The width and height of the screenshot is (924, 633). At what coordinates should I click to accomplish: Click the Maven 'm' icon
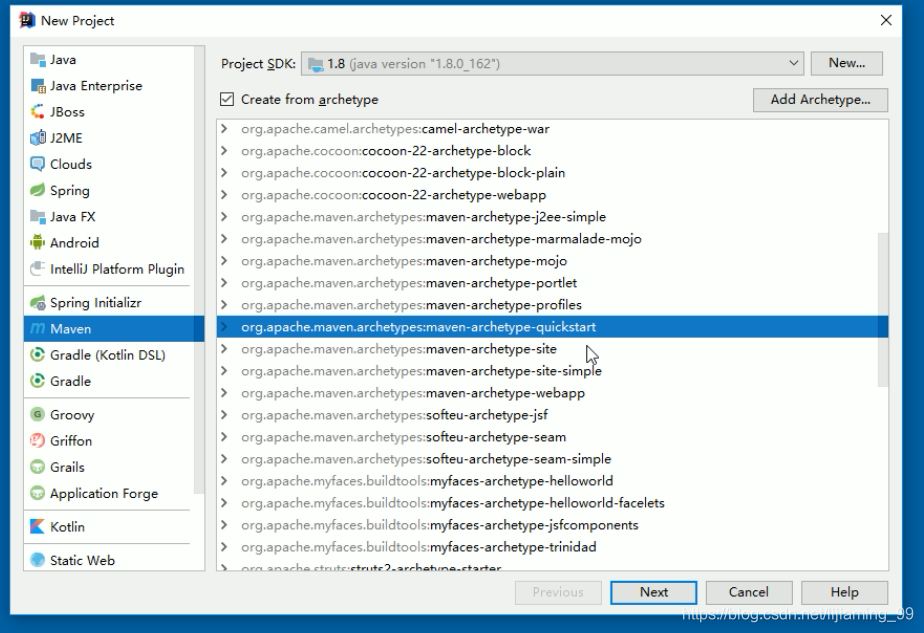[38, 328]
